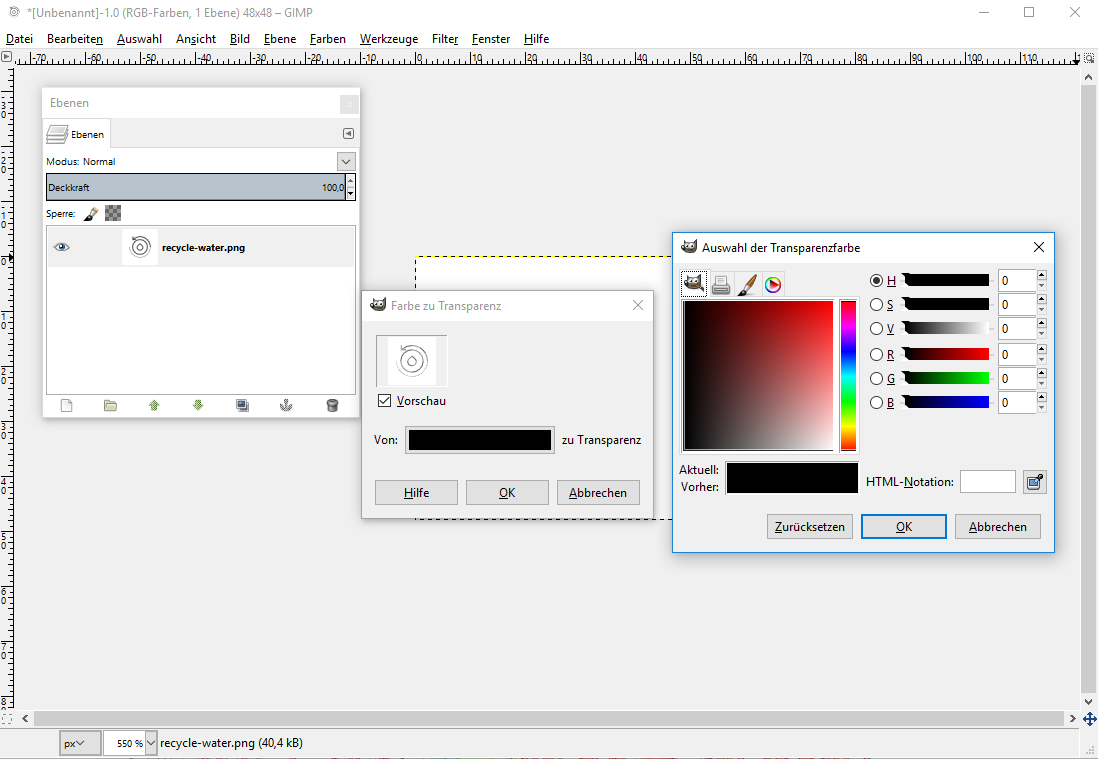Switch to the printer color selector

721,283
